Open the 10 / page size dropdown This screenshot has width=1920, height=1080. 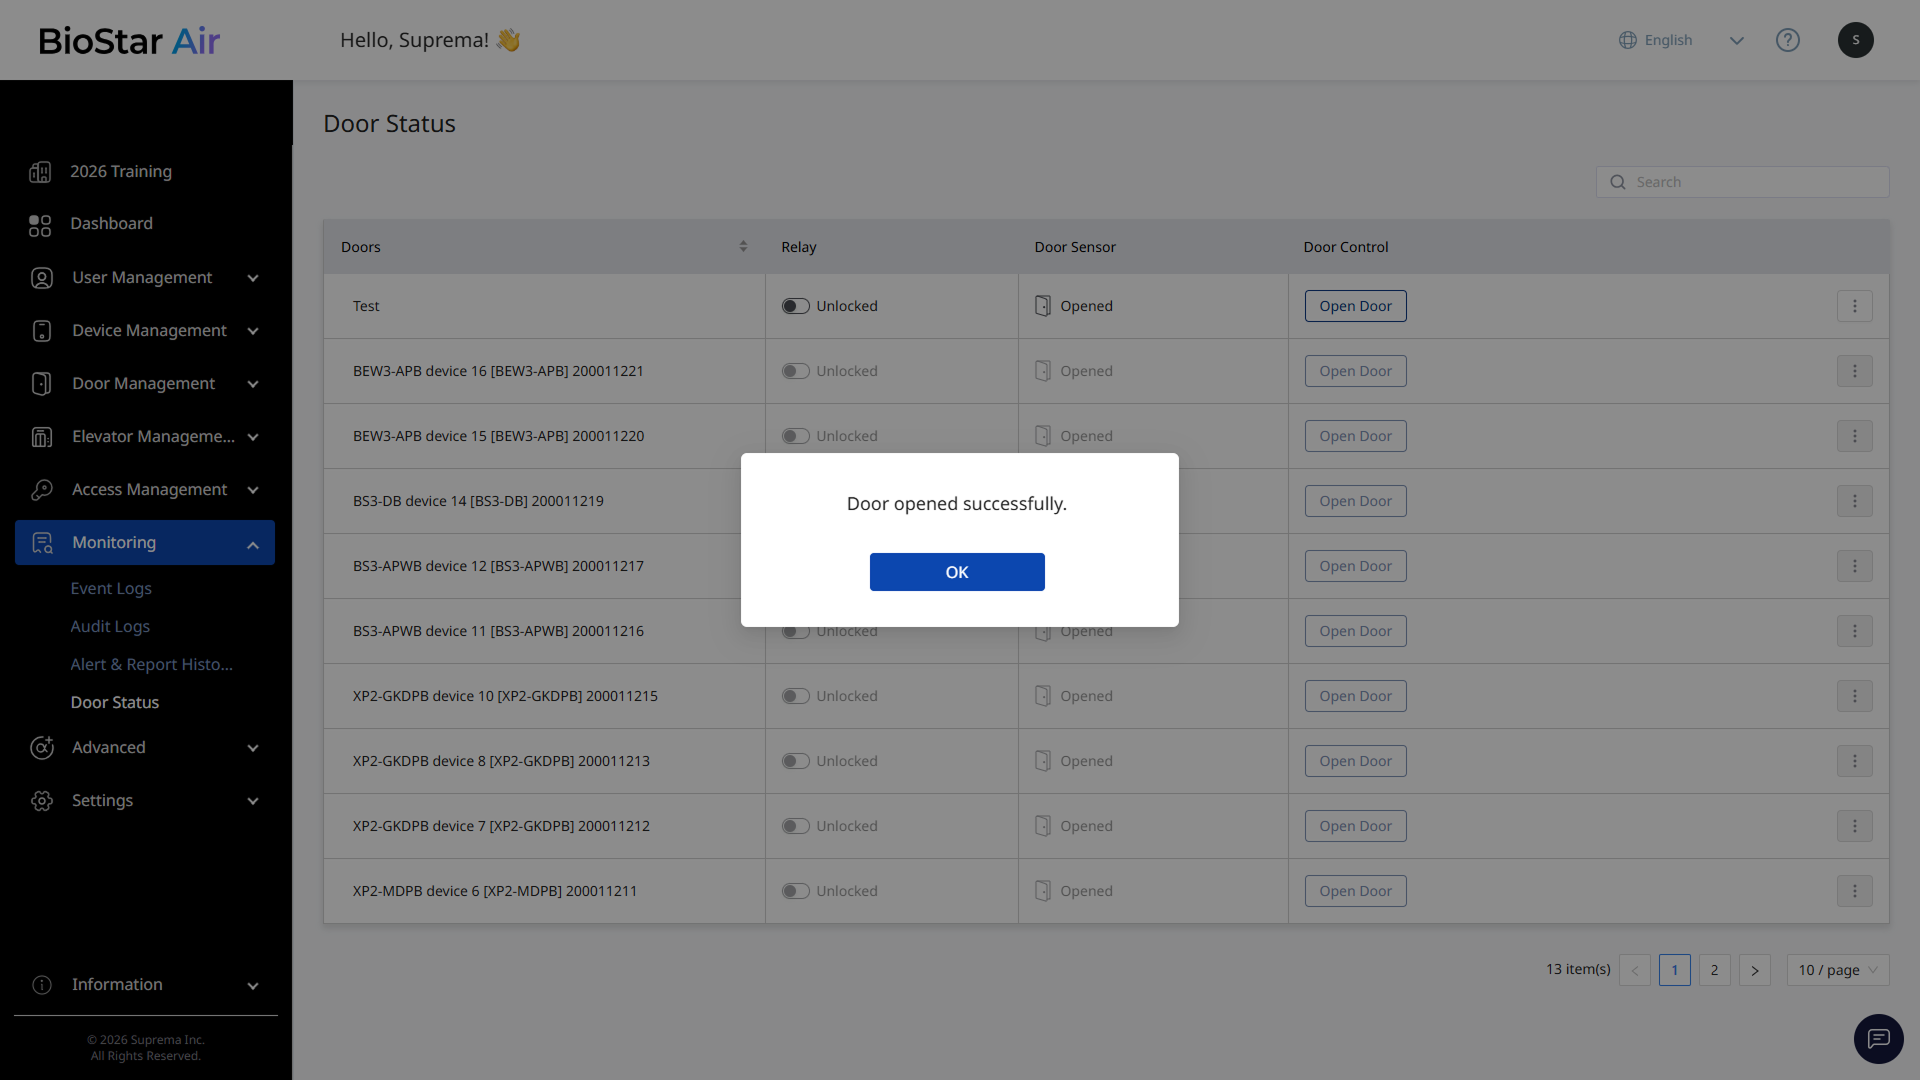1837,970
